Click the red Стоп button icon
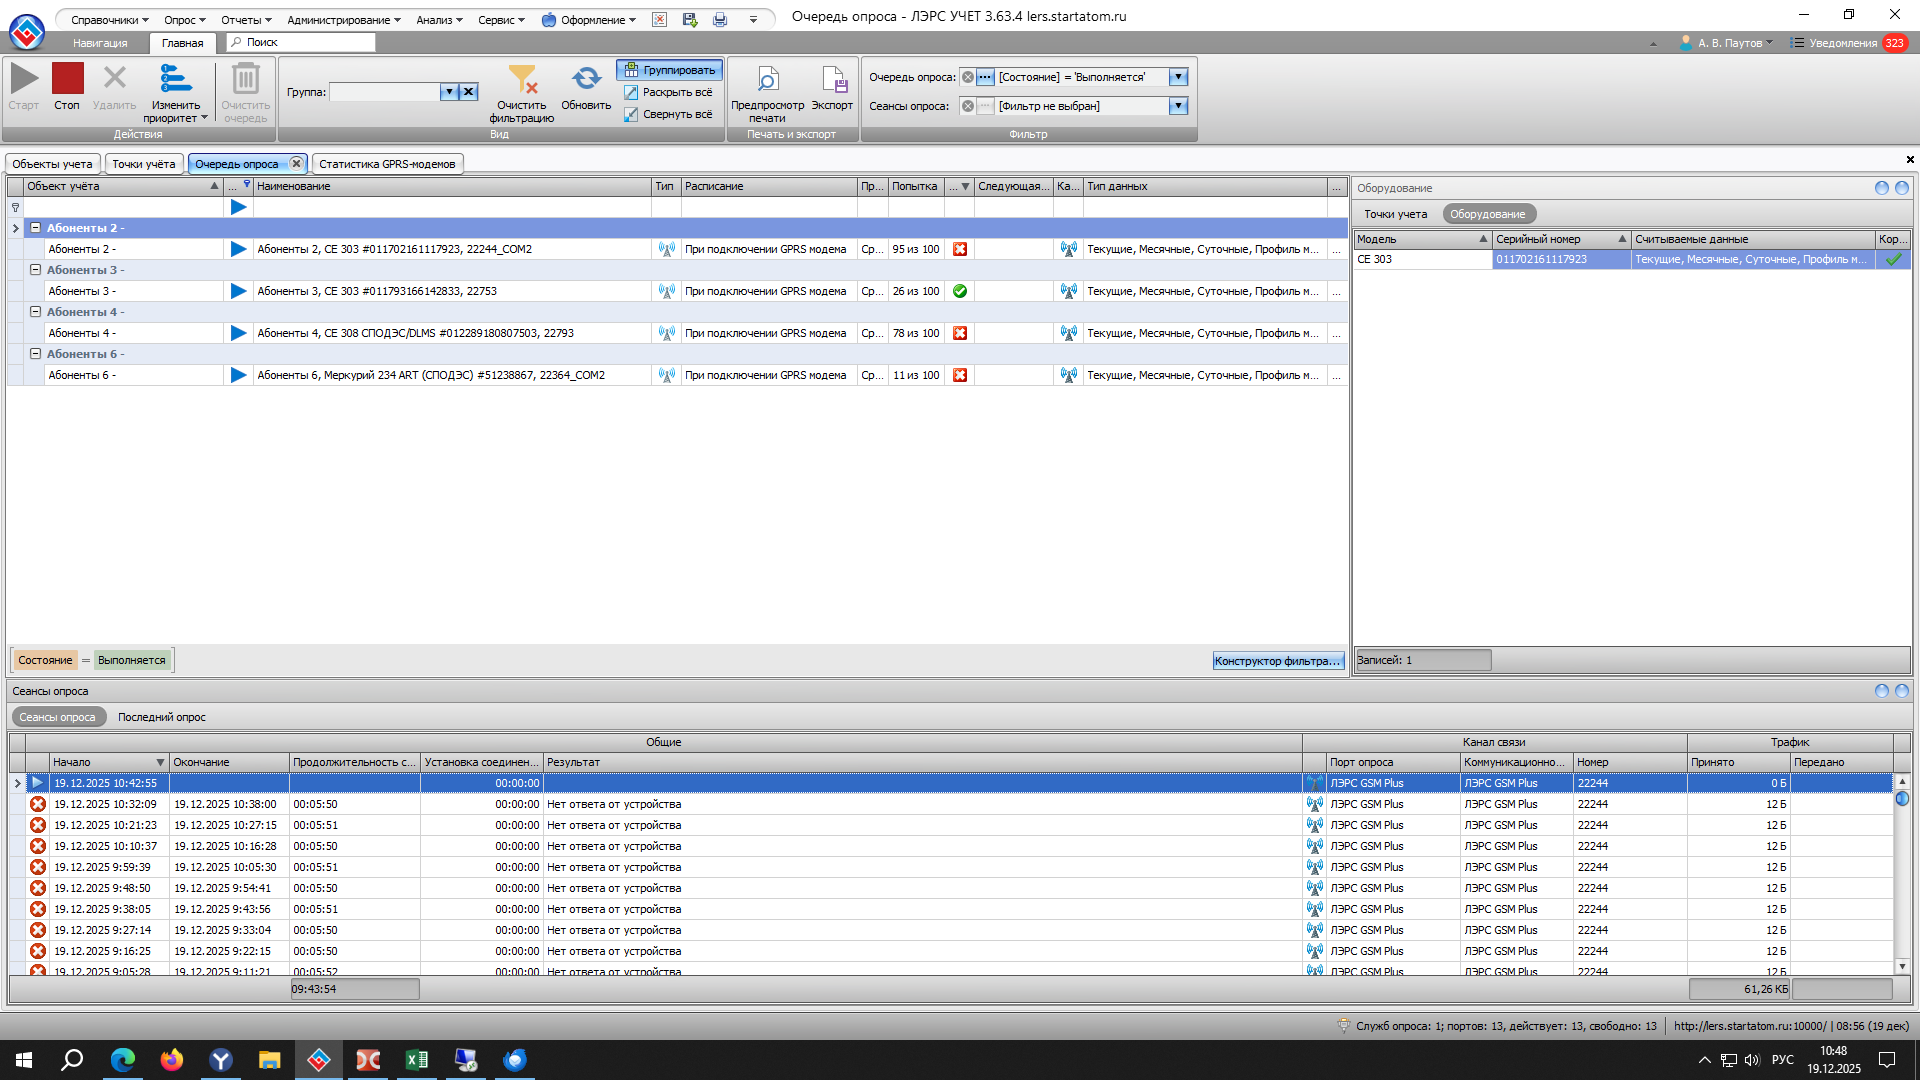 (67, 79)
